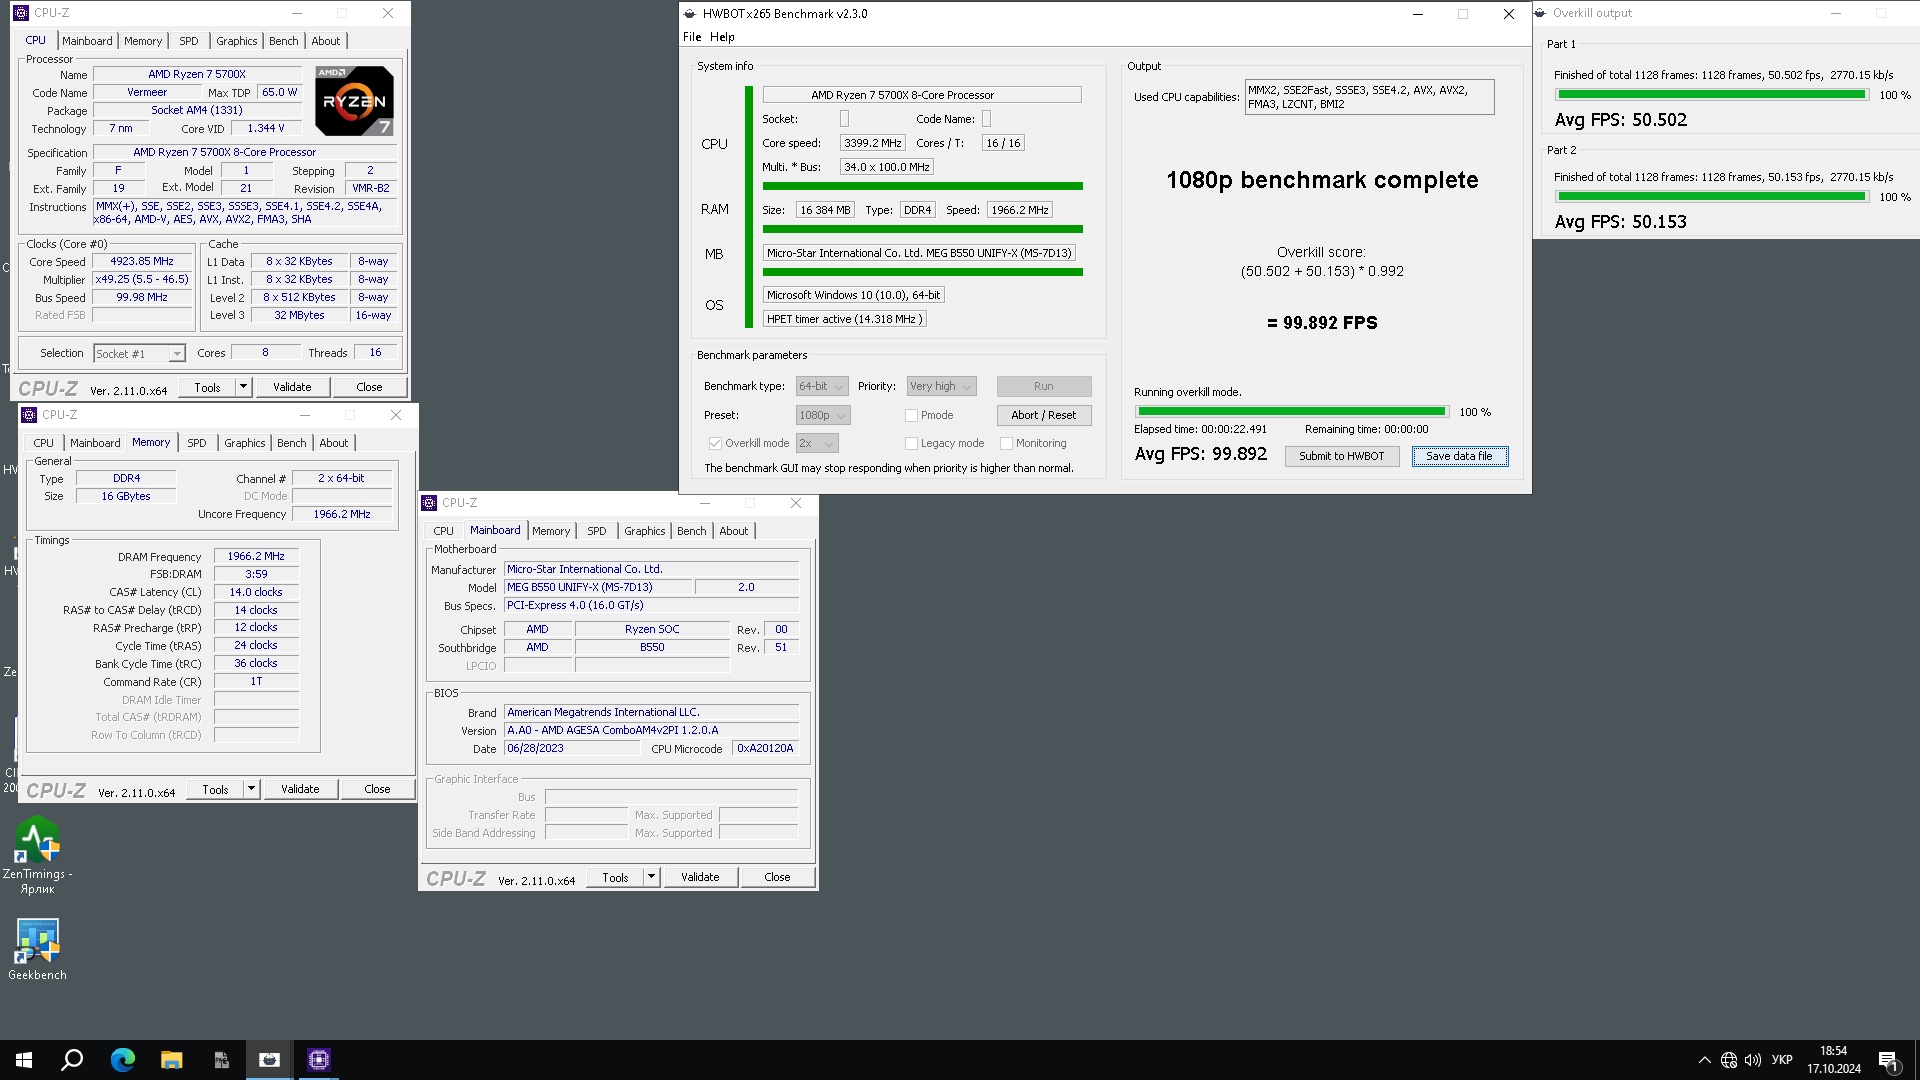Click Submit to HWBOT button
The width and height of the screenshot is (1920, 1080).
pyautogui.click(x=1341, y=456)
